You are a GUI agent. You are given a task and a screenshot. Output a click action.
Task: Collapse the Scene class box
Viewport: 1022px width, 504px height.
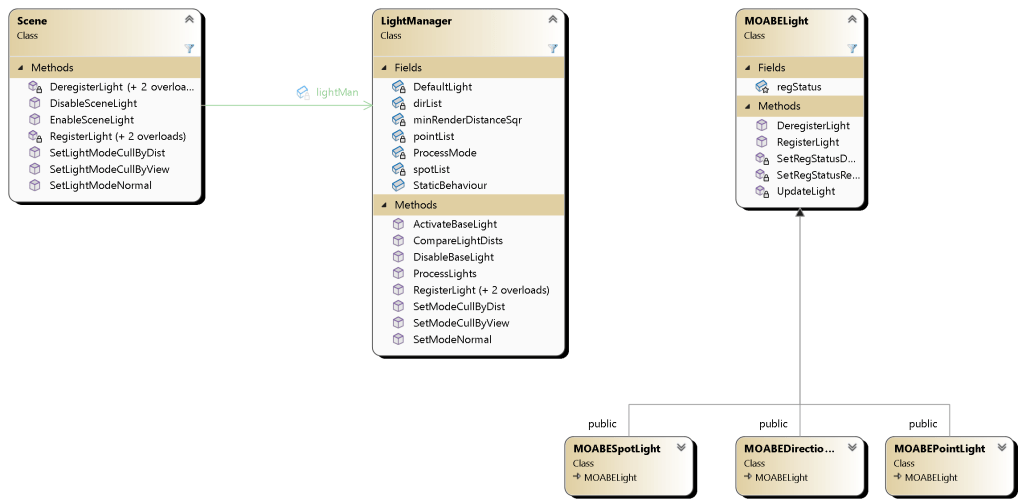click(189, 19)
